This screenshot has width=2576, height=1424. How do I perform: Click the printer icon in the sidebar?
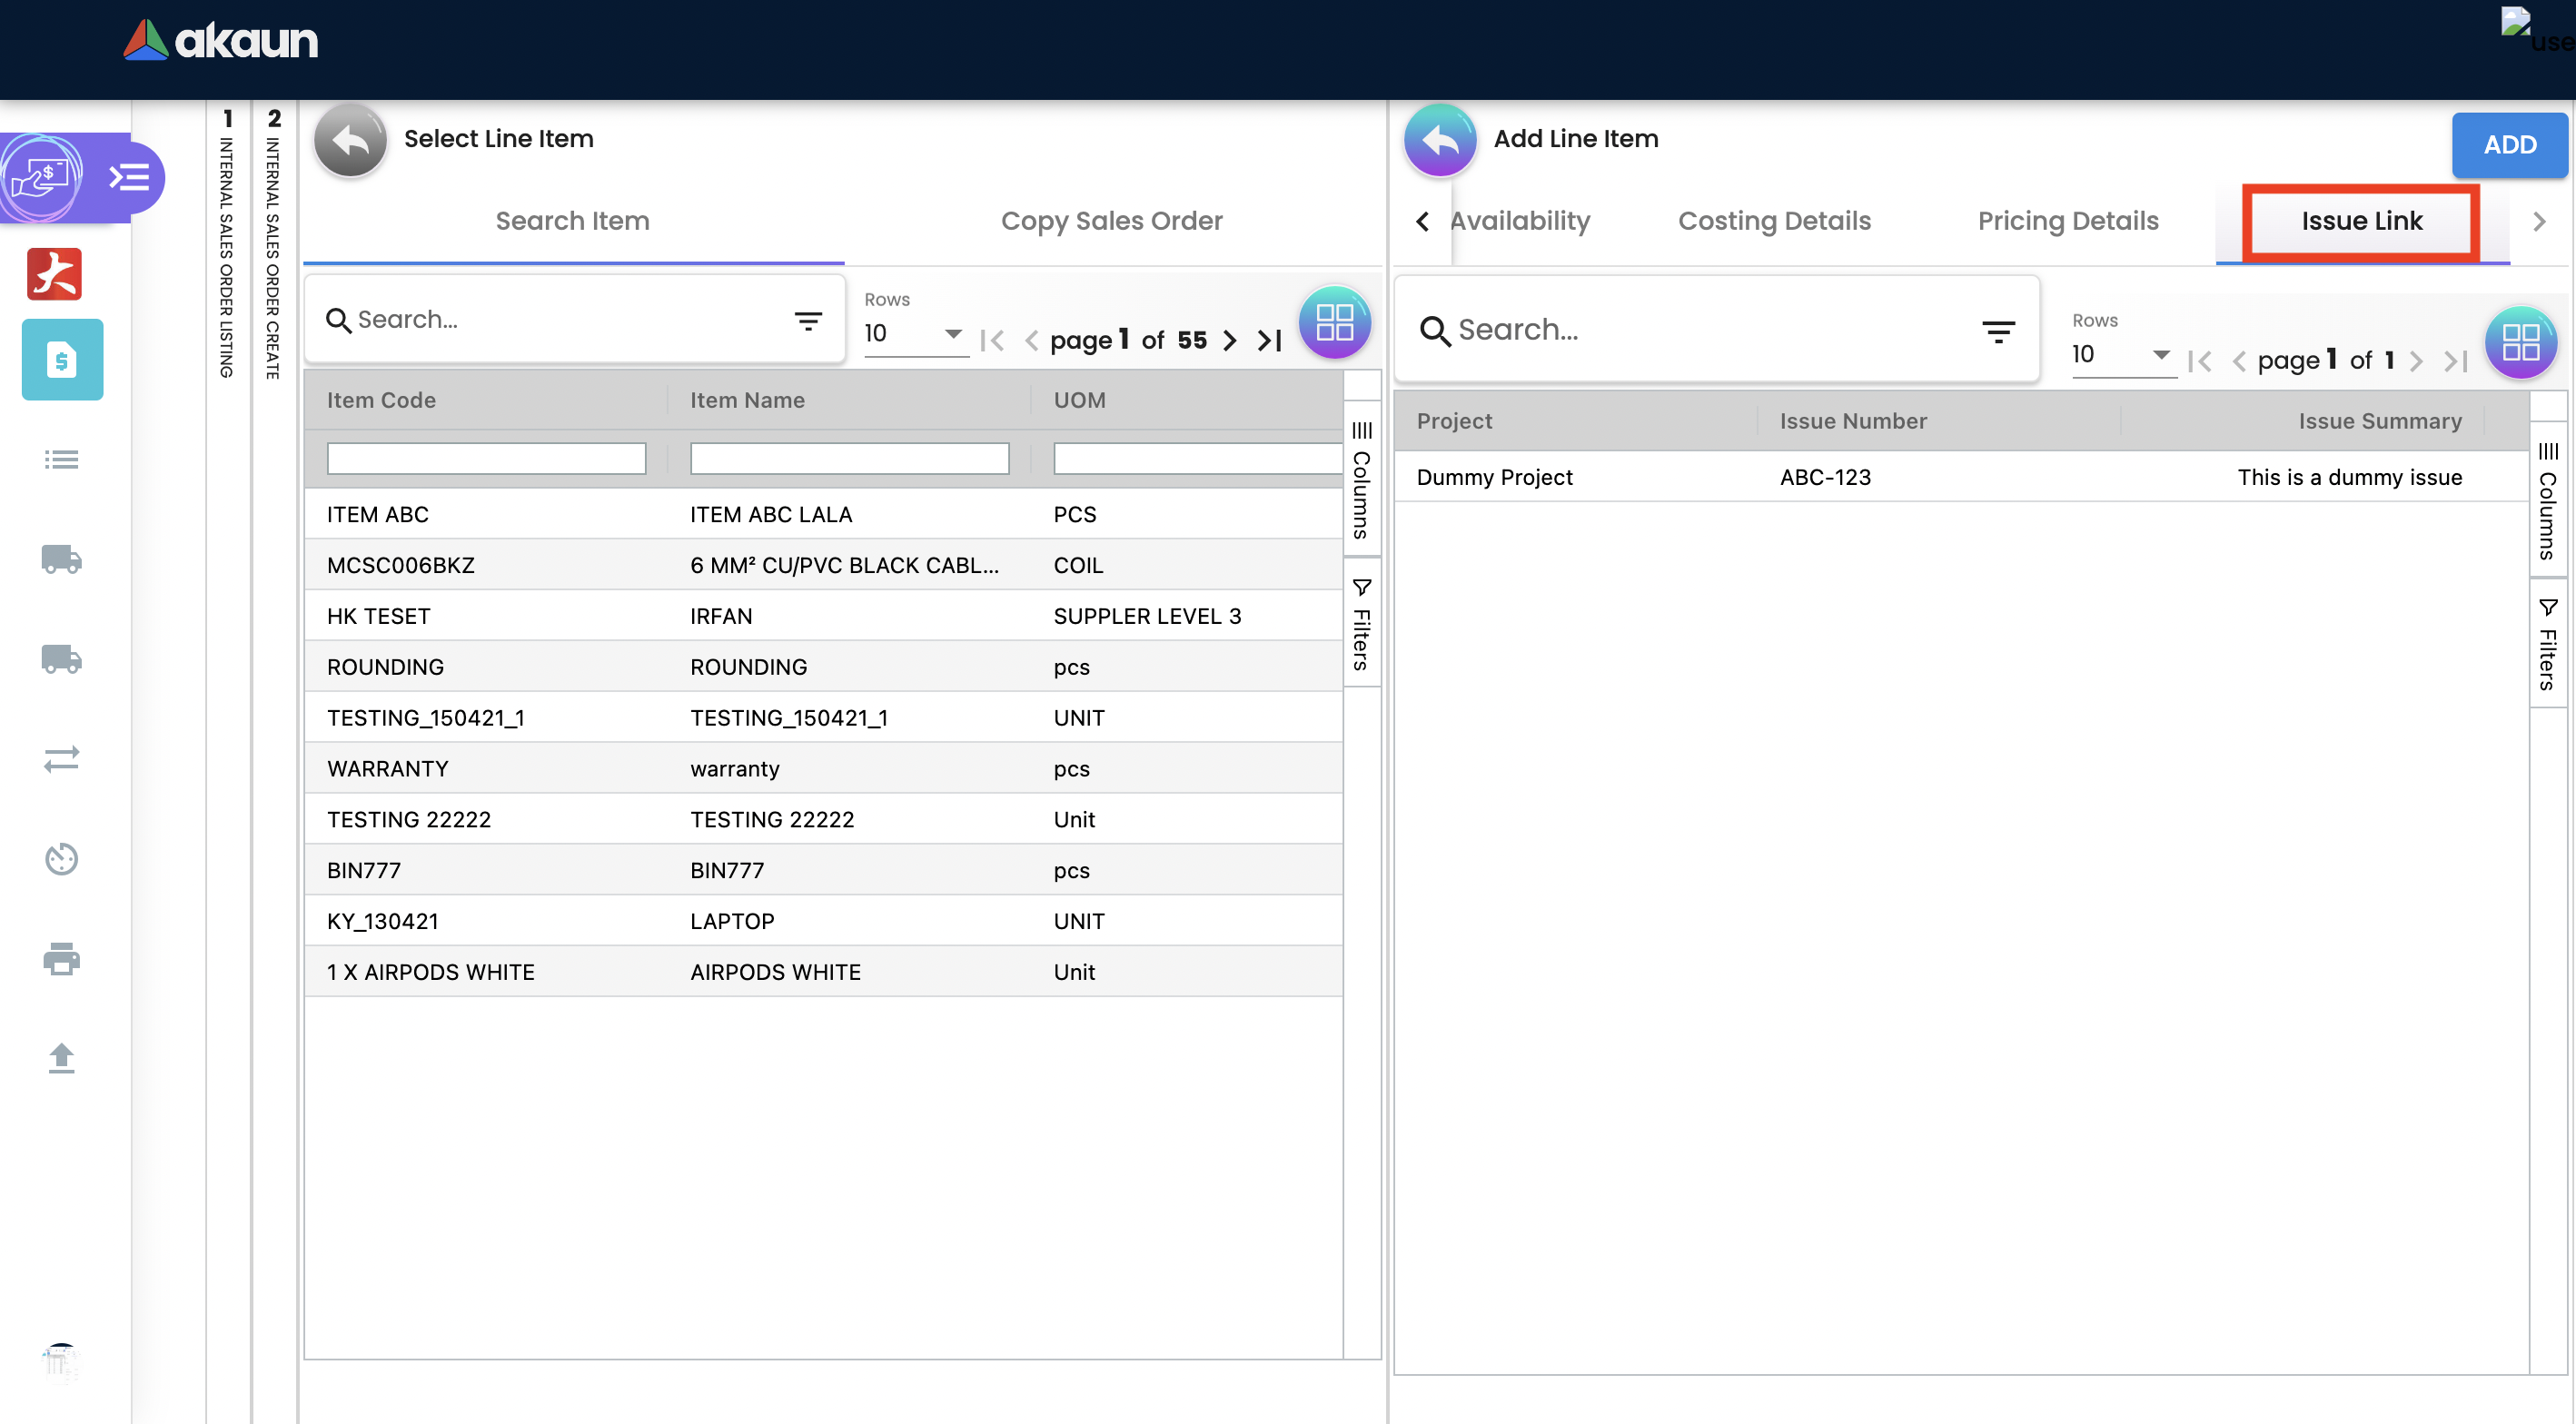pos(61,958)
